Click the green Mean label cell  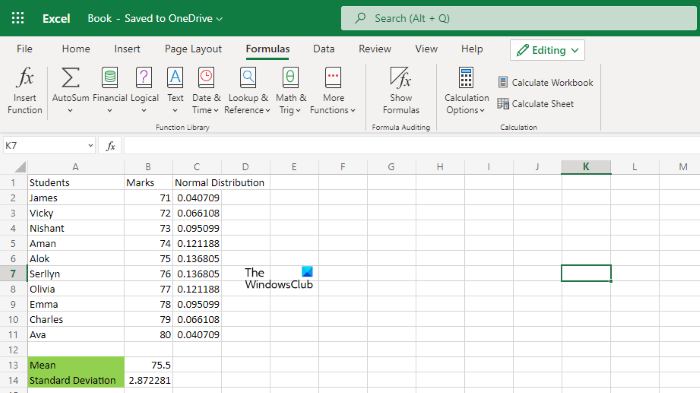(x=76, y=365)
